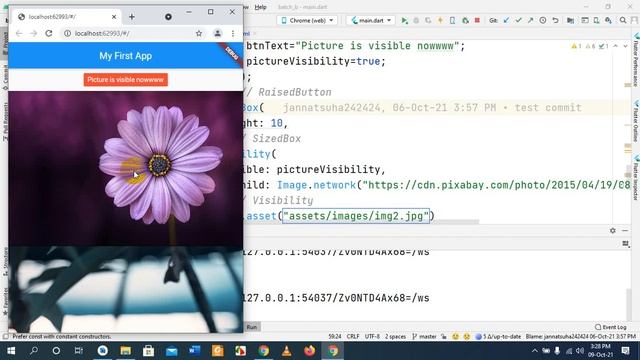Click site information icon in address bar
This screenshot has width=640, height=360.
pos(67,33)
